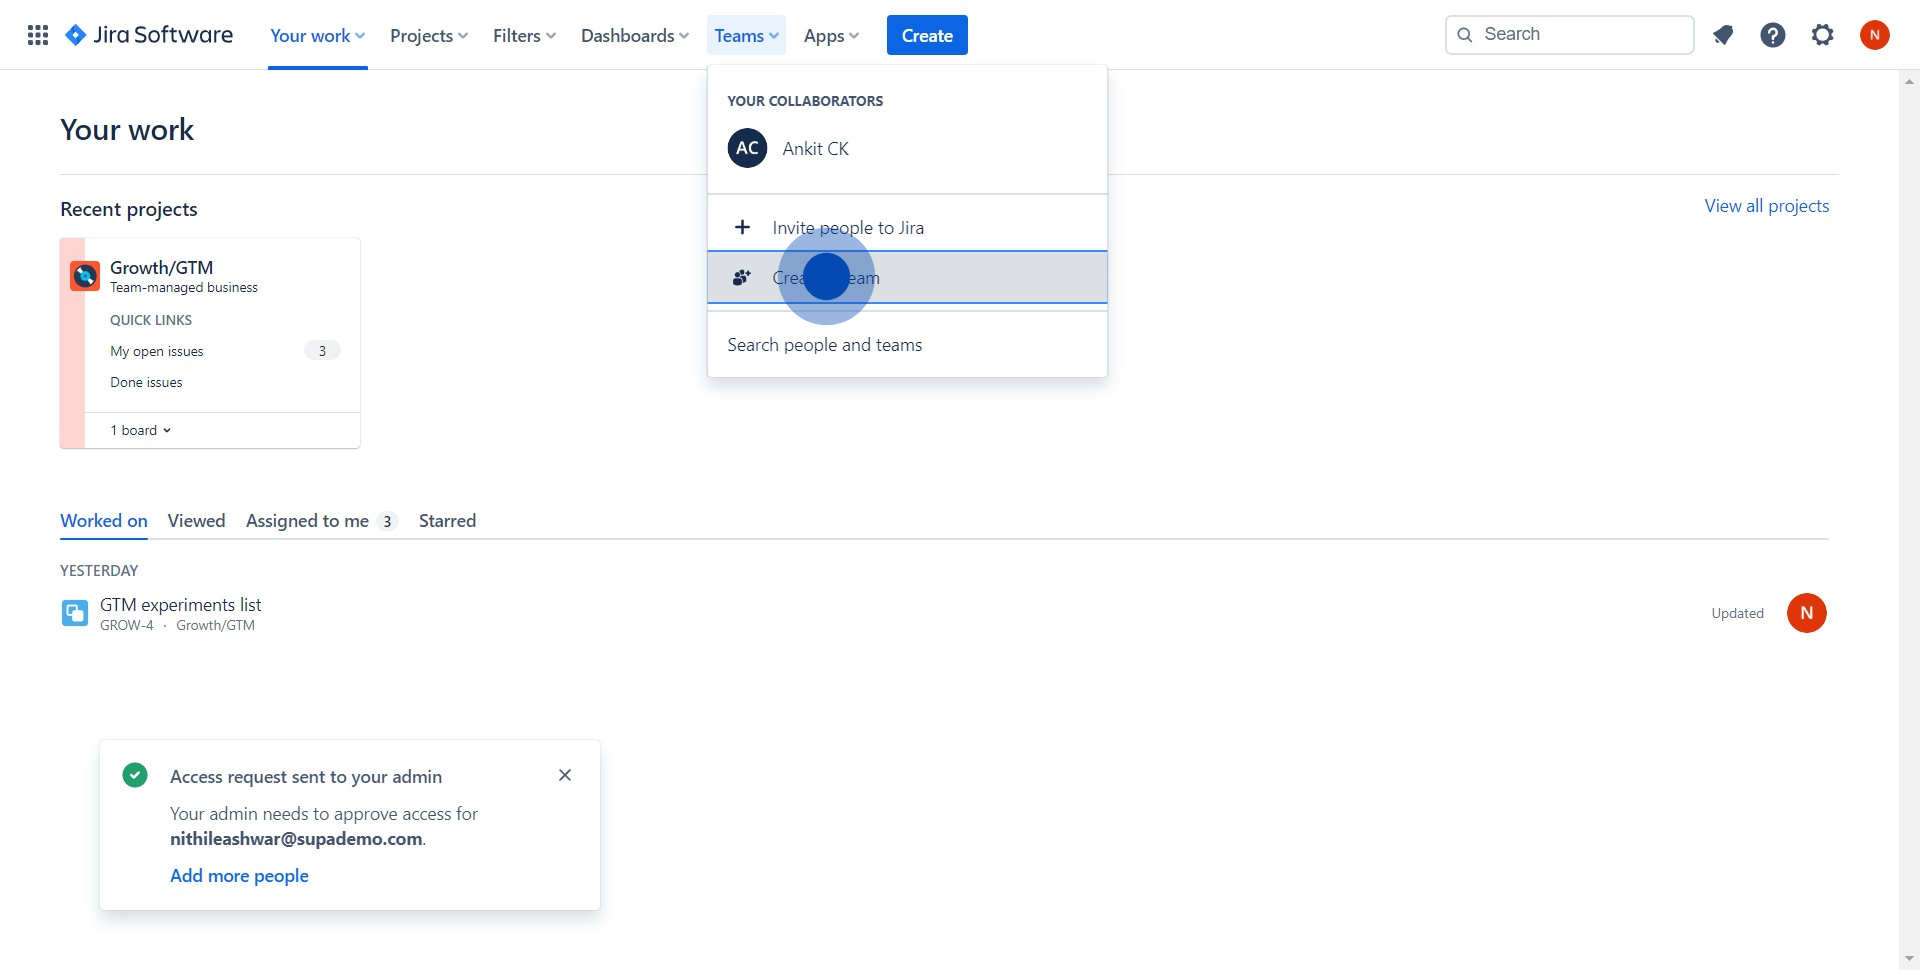Click the Jira Software logo
This screenshot has width=1920, height=970.
point(148,34)
